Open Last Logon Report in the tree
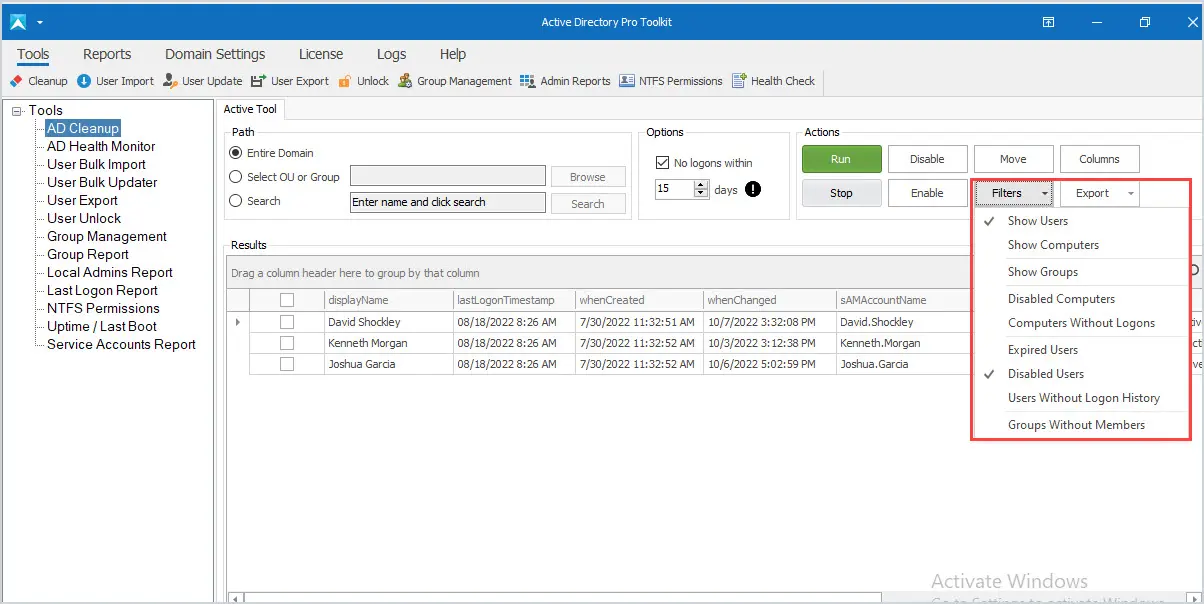This screenshot has width=1204, height=604. [102, 290]
